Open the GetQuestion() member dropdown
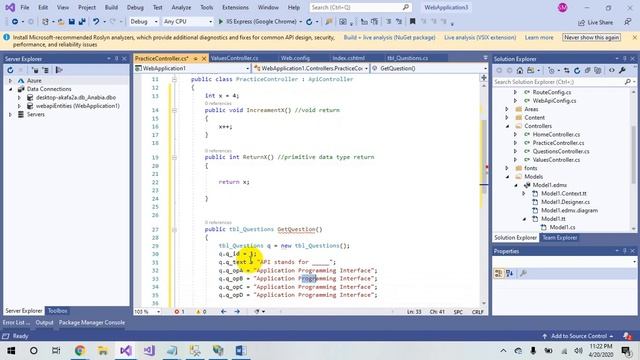This screenshot has width=640, height=360. pos(429,68)
